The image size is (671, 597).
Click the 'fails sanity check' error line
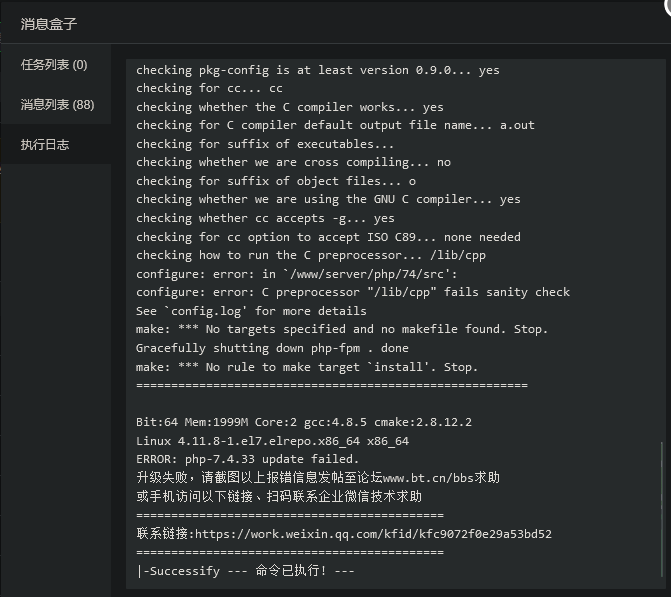coord(353,292)
